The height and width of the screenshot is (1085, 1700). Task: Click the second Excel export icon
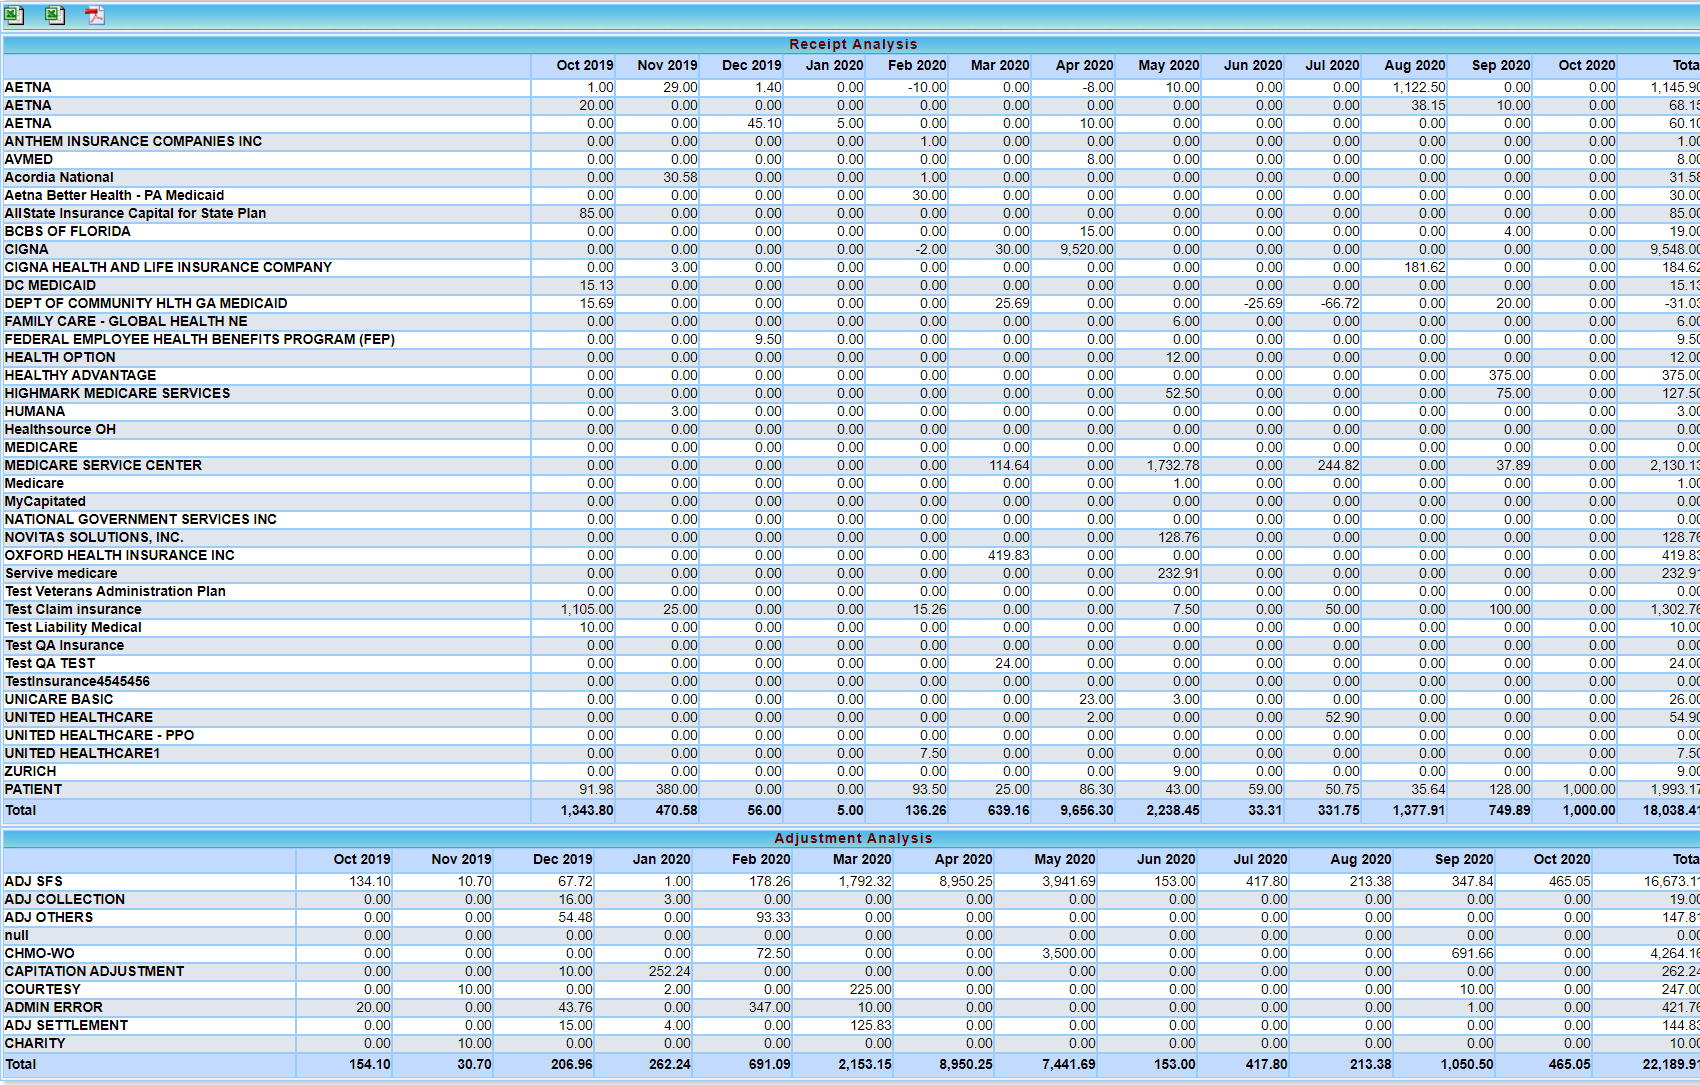(55, 15)
